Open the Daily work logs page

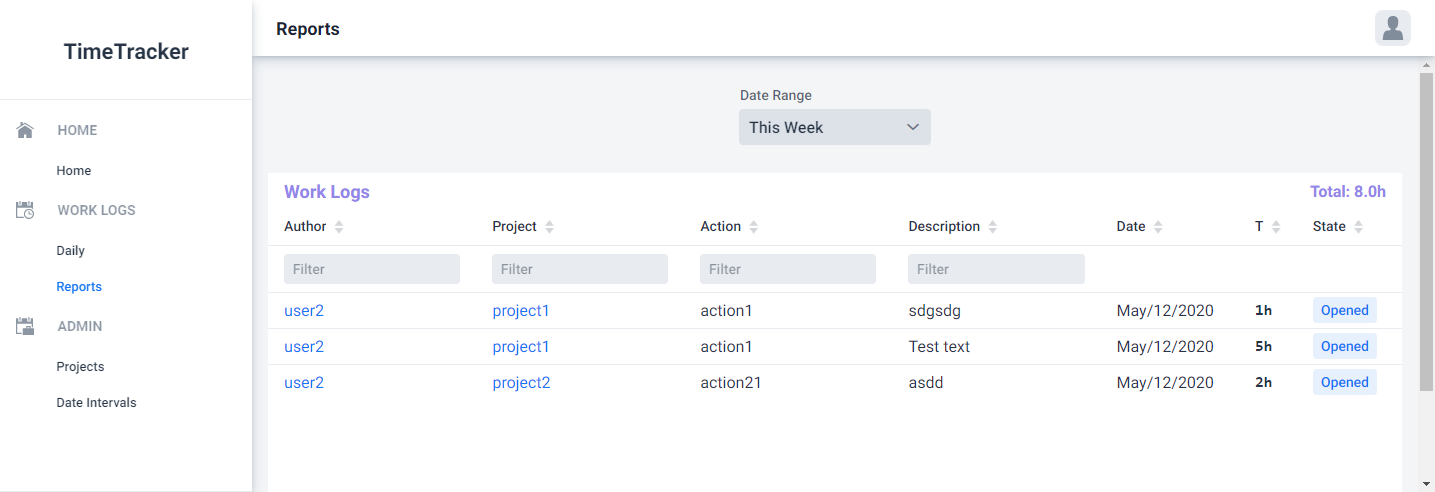(70, 251)
